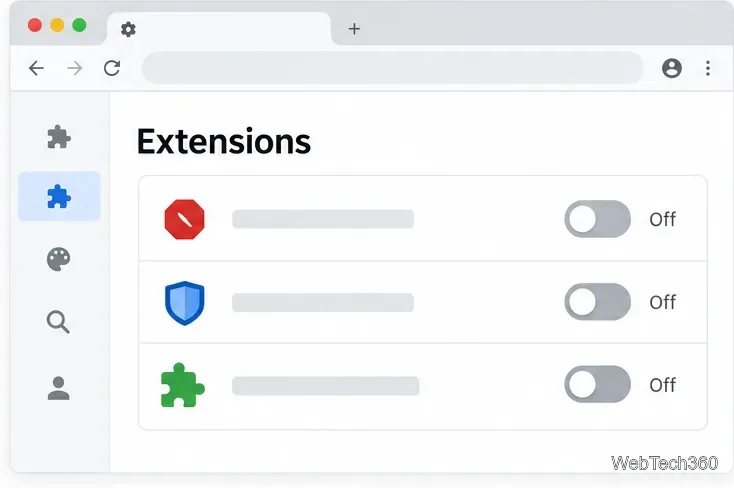
Task: Turn on the blue shield extension toggle
Action: (597, 302)
